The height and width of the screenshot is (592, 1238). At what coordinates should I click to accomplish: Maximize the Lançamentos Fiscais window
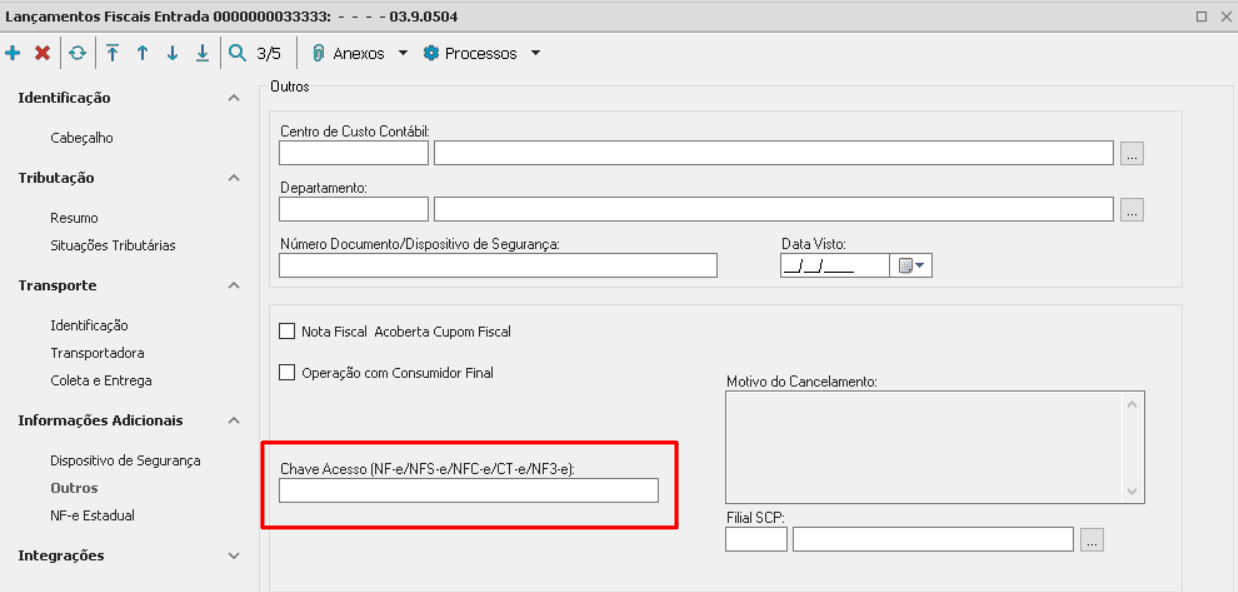1201,17
